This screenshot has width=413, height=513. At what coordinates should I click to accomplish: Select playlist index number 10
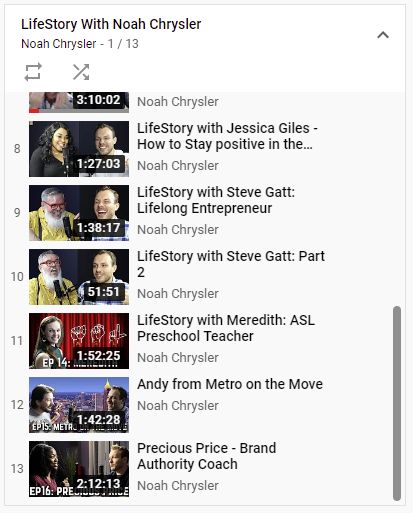coord(17,277)
